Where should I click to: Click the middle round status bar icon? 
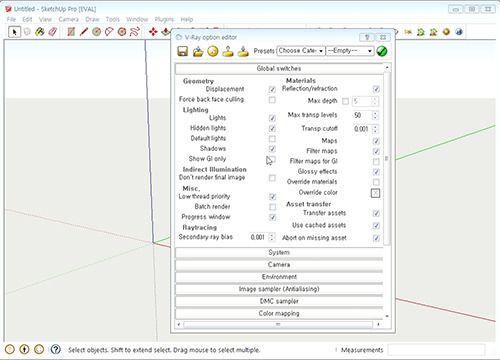(24, 349)
